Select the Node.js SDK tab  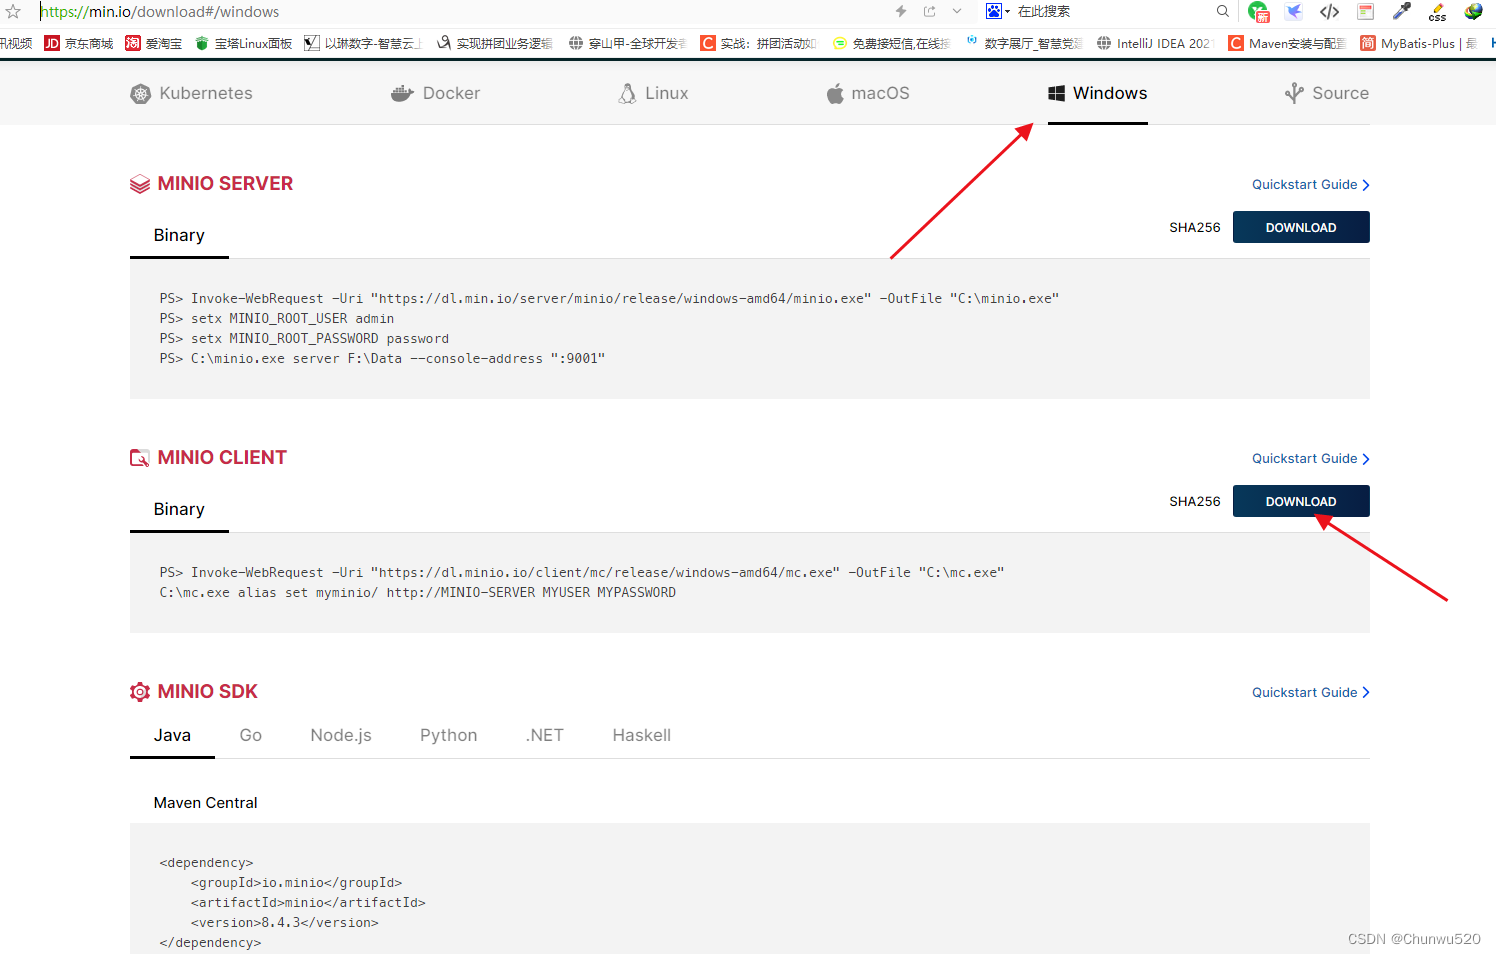[341, 735]
